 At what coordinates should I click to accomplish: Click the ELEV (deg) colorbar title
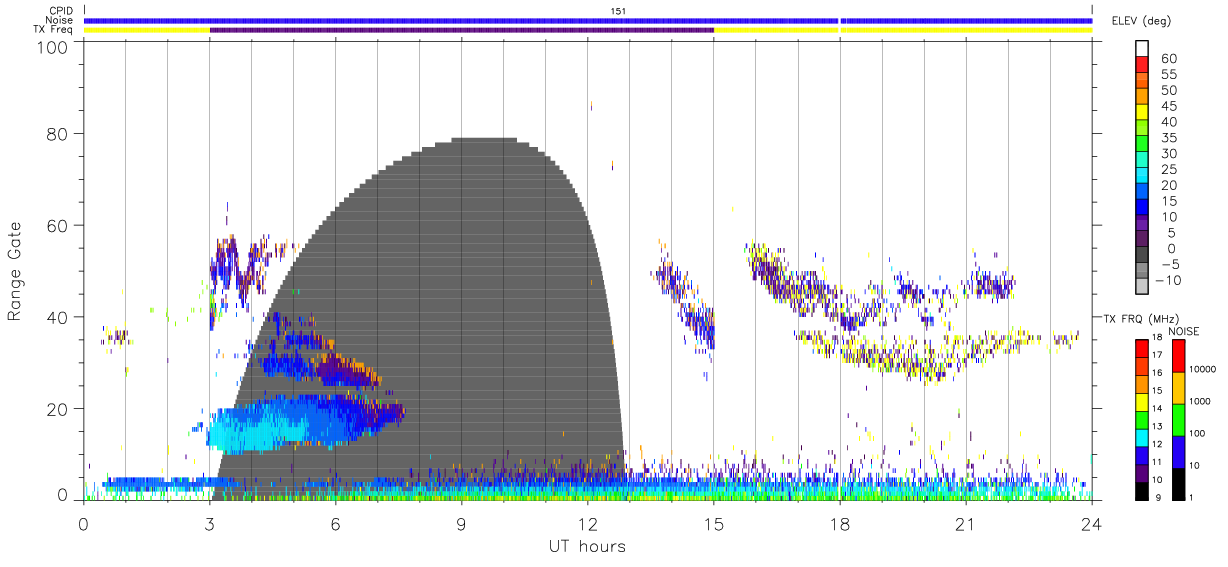click(1141, 21)
